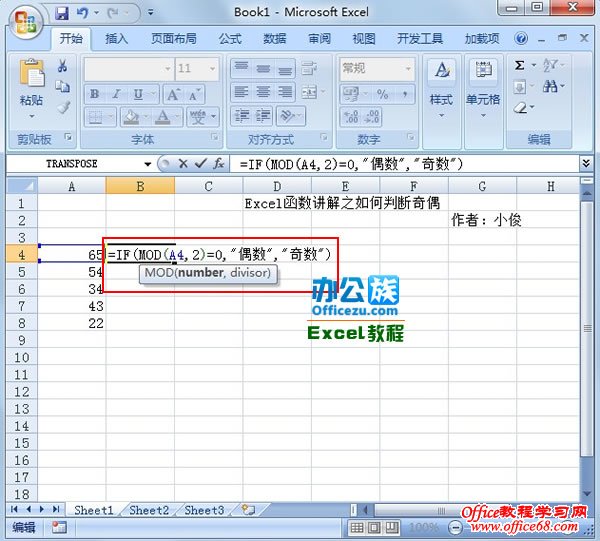Click the Find & Select binoculars icon
Screen dimensions: 600x541
550,86
